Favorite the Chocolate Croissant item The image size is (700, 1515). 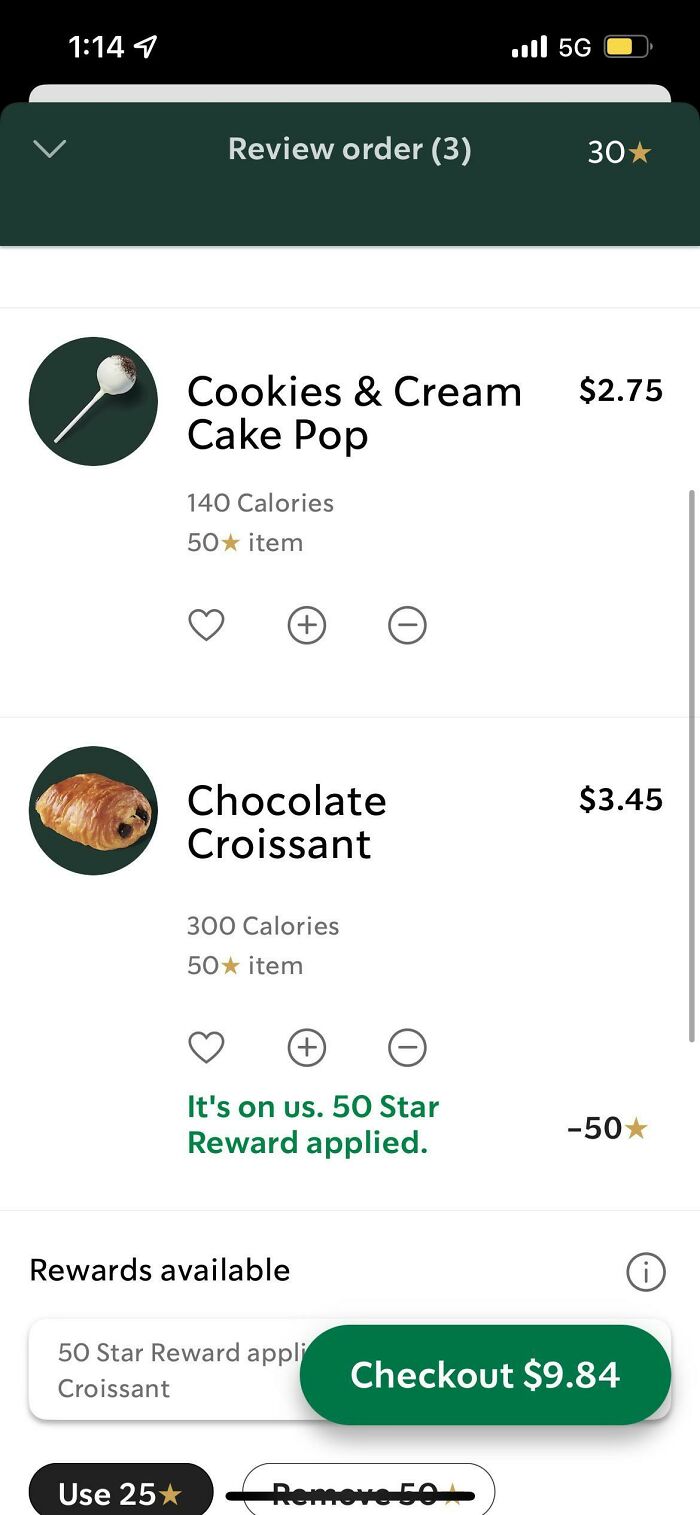pos(206,1047)
